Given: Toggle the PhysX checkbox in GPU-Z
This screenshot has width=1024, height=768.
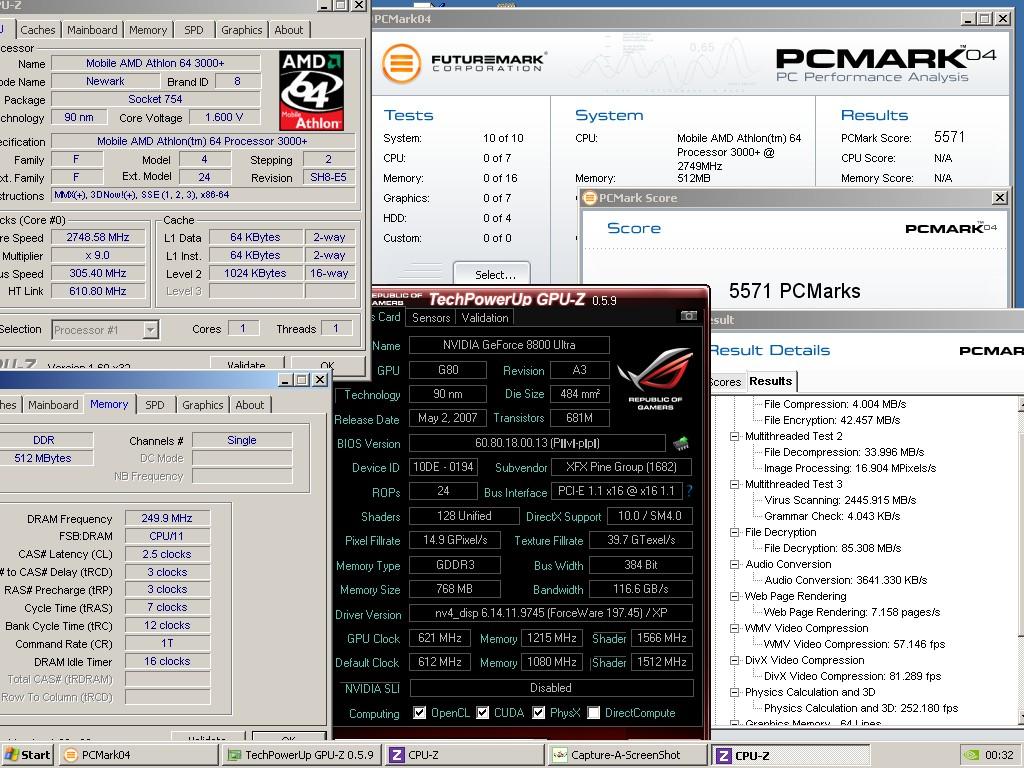Looking at the screenshot, I should pyautogui.click(x=539, y=712).
